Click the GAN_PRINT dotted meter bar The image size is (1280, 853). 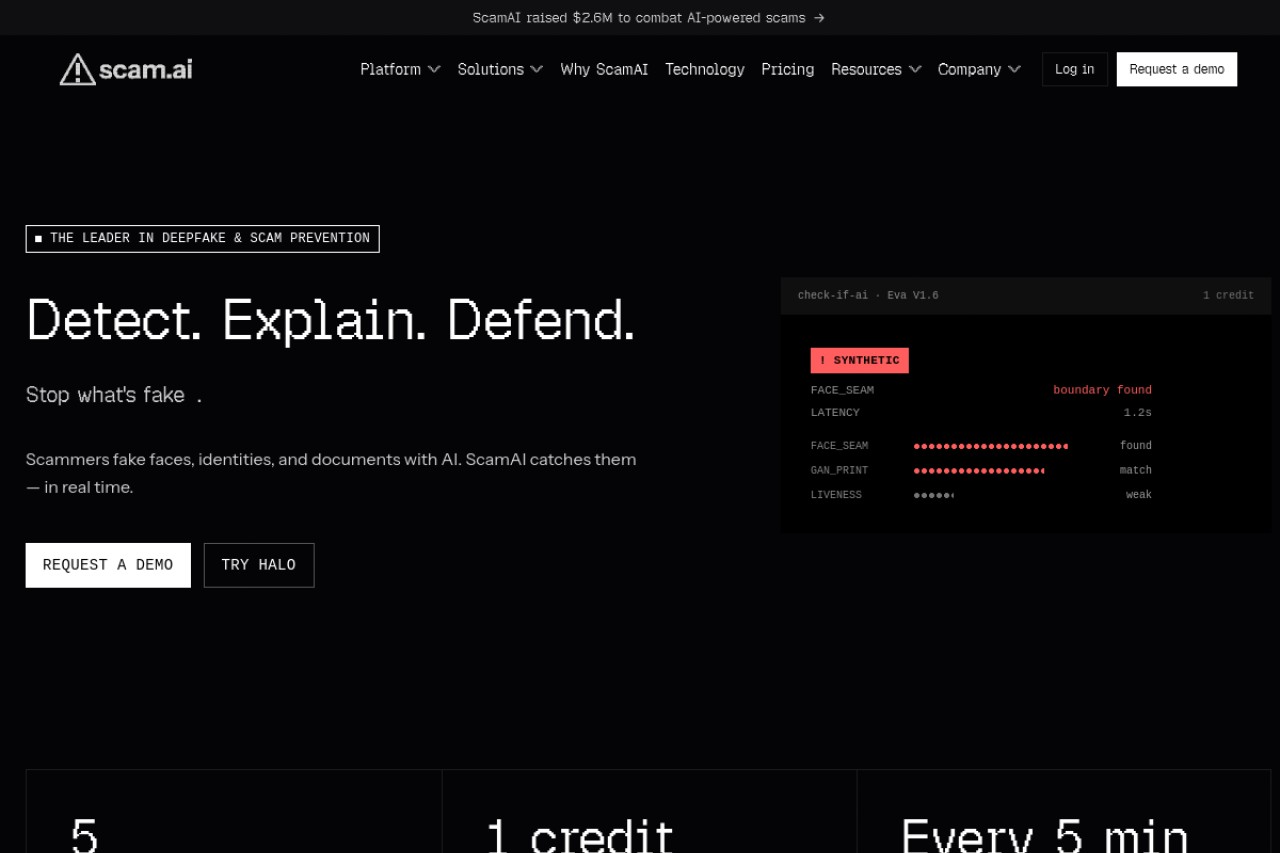[979, 470]
